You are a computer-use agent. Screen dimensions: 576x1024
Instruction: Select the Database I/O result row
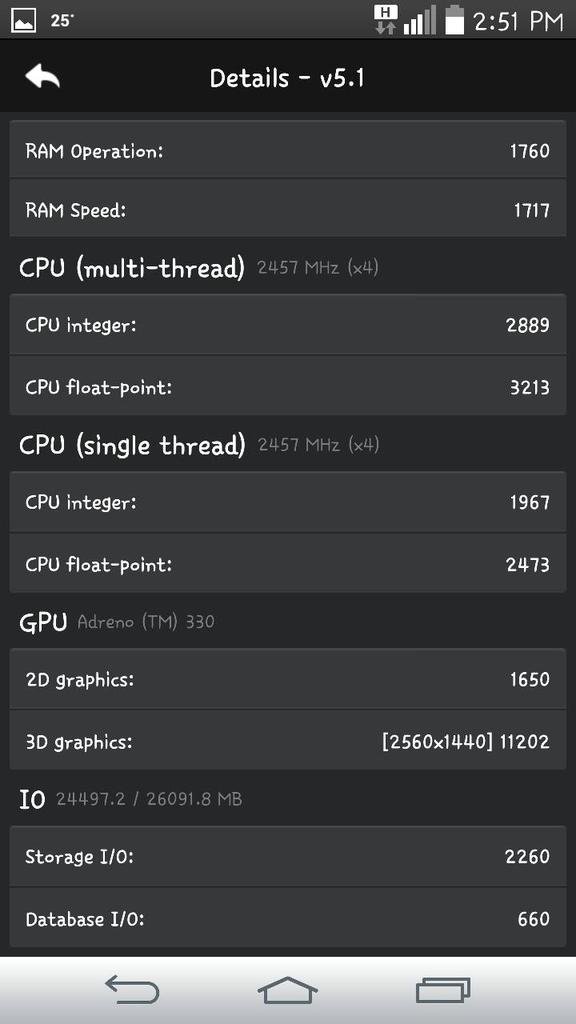tap(288, 919)
